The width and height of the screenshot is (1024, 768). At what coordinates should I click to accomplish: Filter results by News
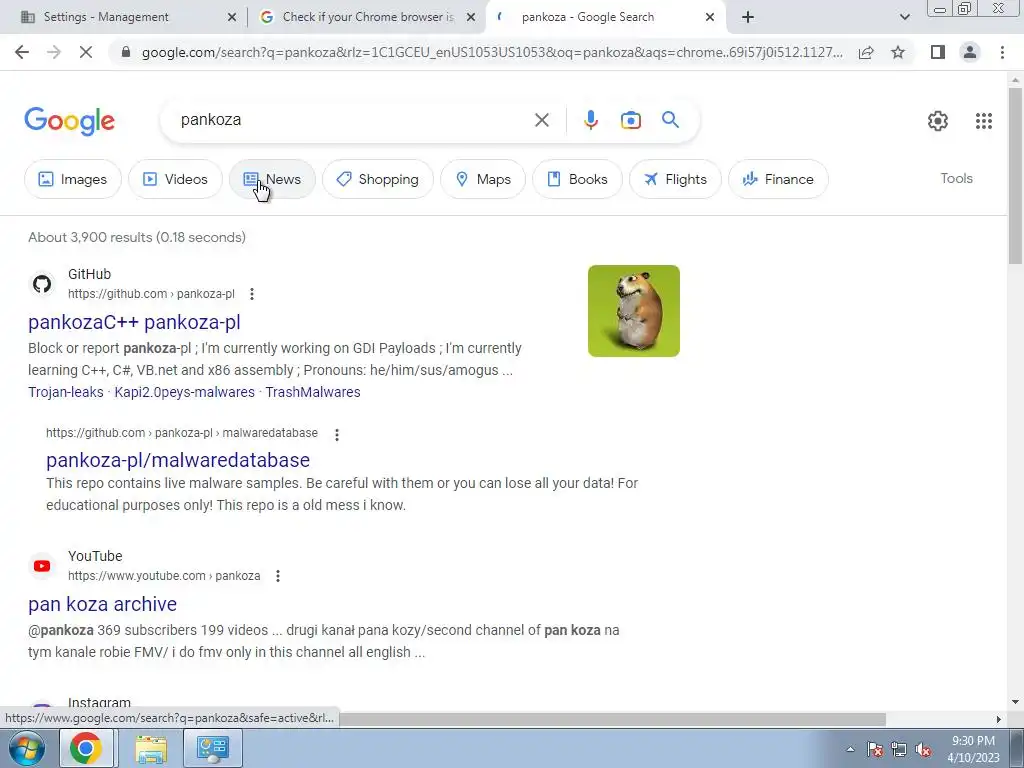(x=272, y=179)
